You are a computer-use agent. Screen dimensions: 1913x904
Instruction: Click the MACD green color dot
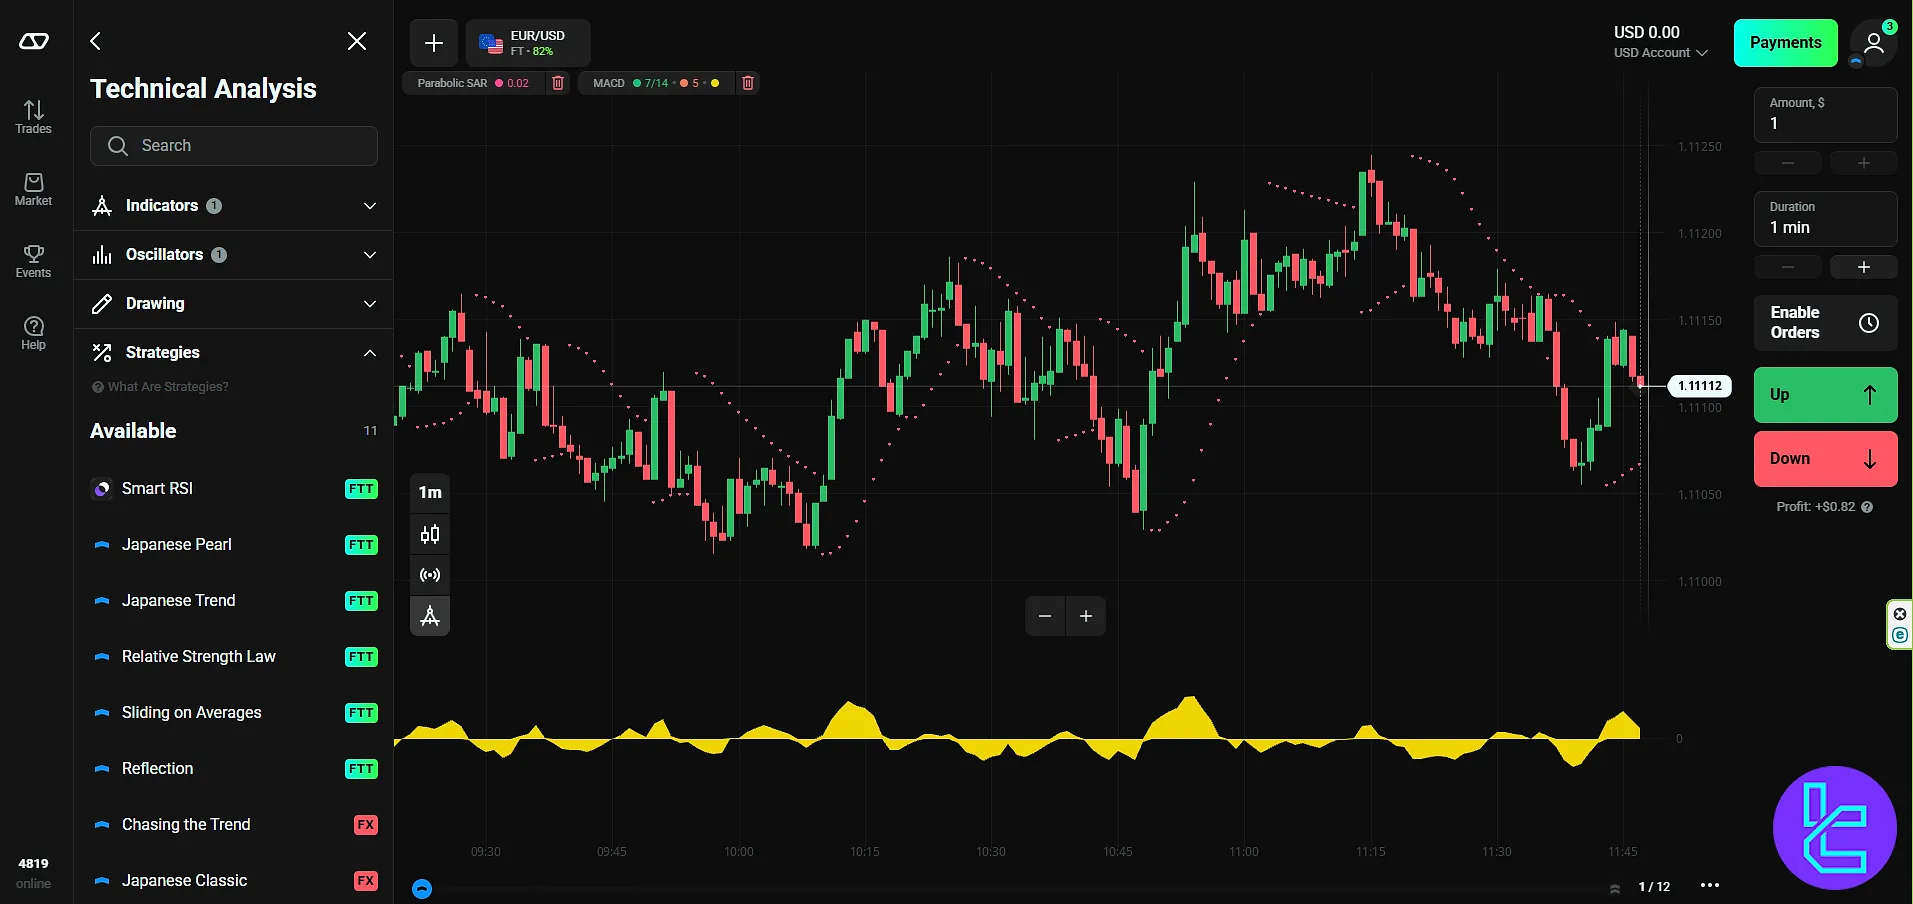click(x=637, y=83)
